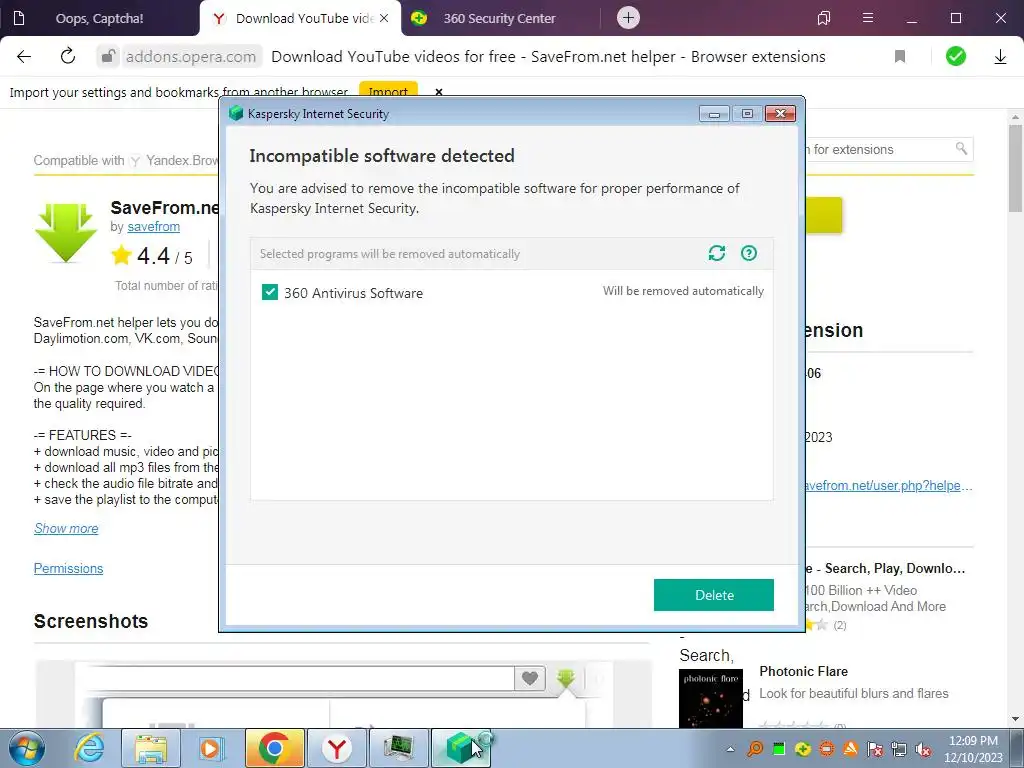This screenshot has width=1024, height=768.
Task: Open Action Center flag tray icon
Action: [x=875, y=749]
